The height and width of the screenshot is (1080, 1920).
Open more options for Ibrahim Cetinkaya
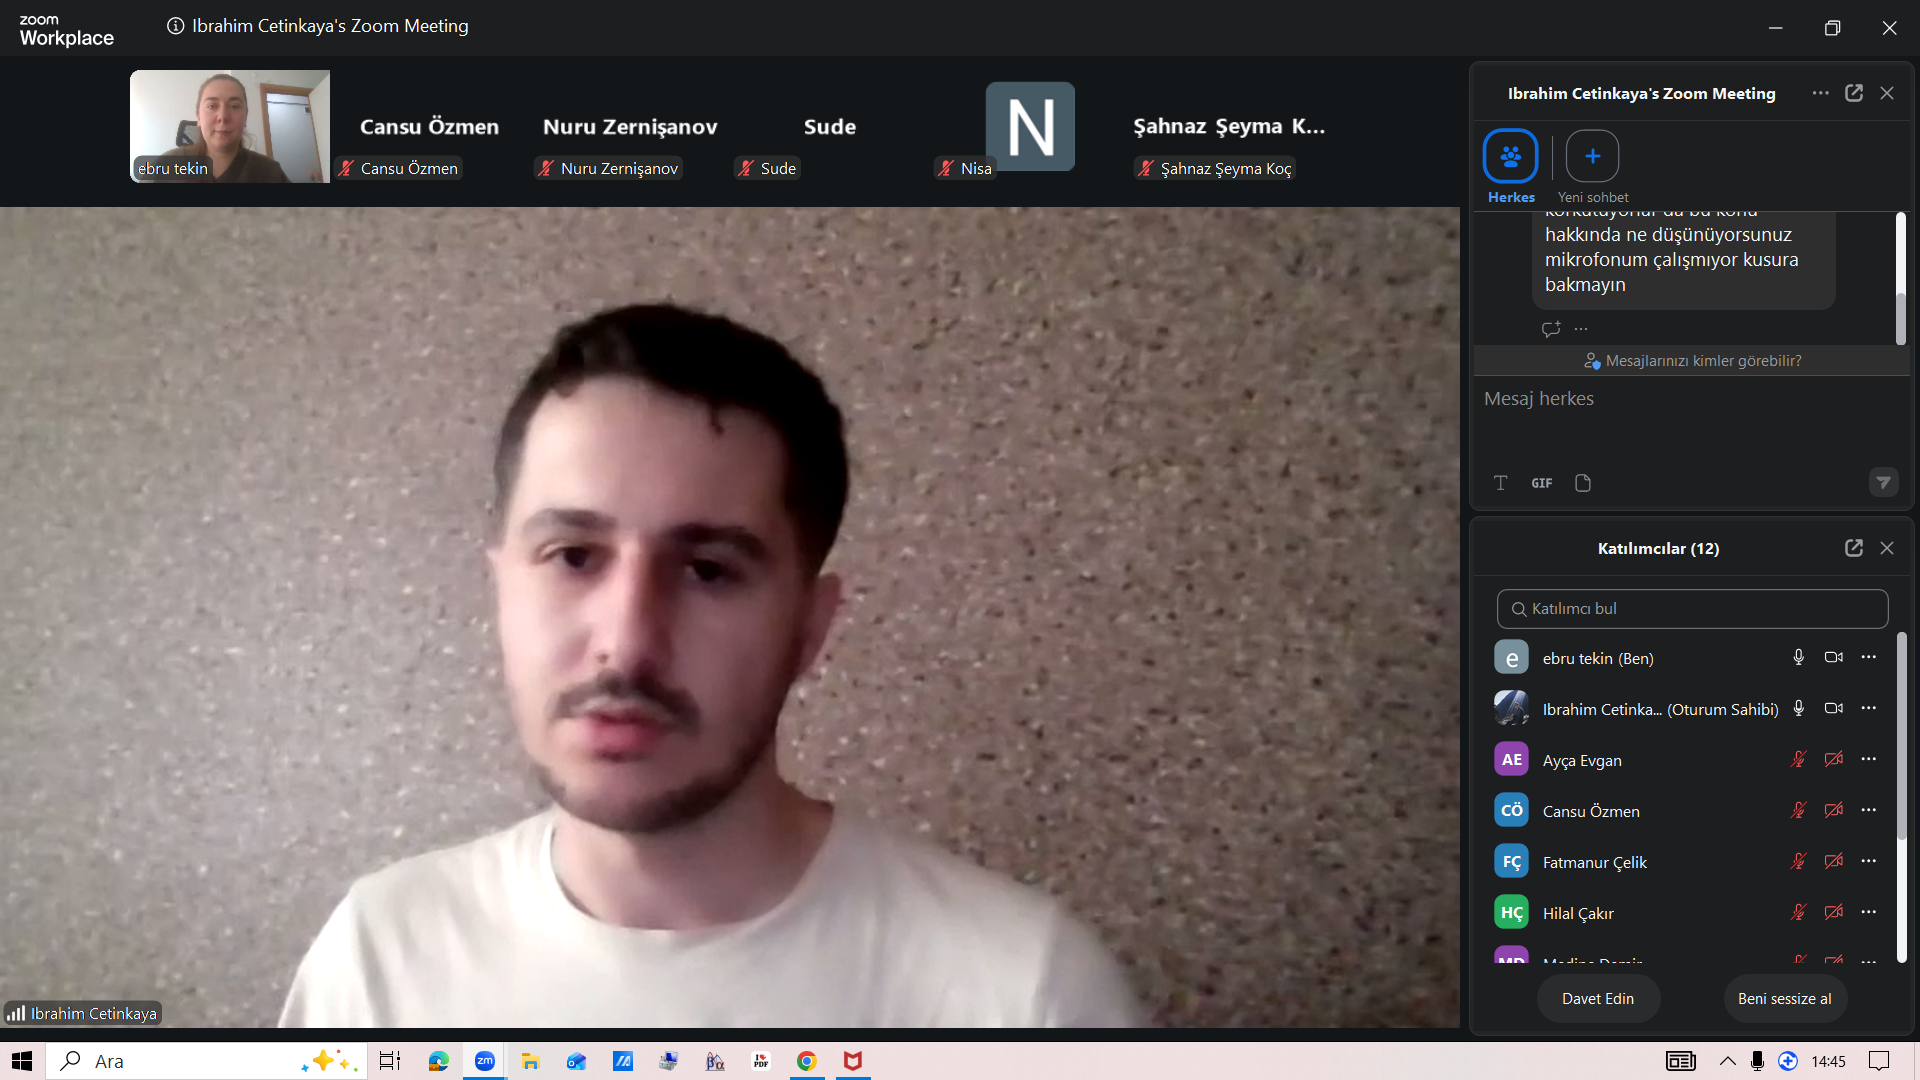click(x=1868, y=708)
